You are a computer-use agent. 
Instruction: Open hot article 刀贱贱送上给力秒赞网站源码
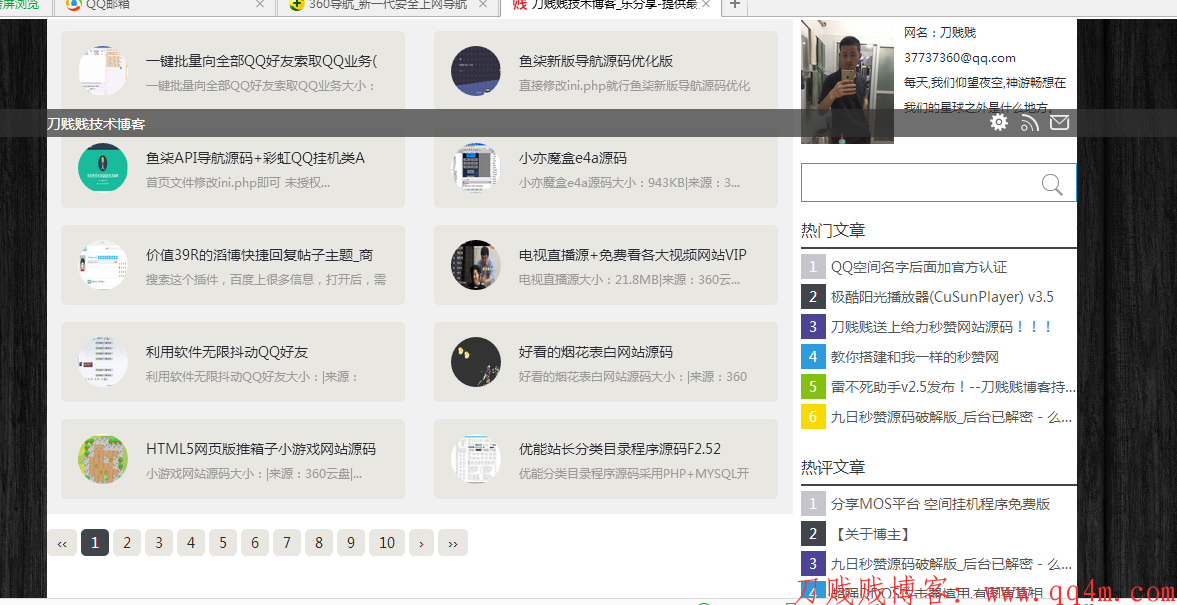(942, 327)
